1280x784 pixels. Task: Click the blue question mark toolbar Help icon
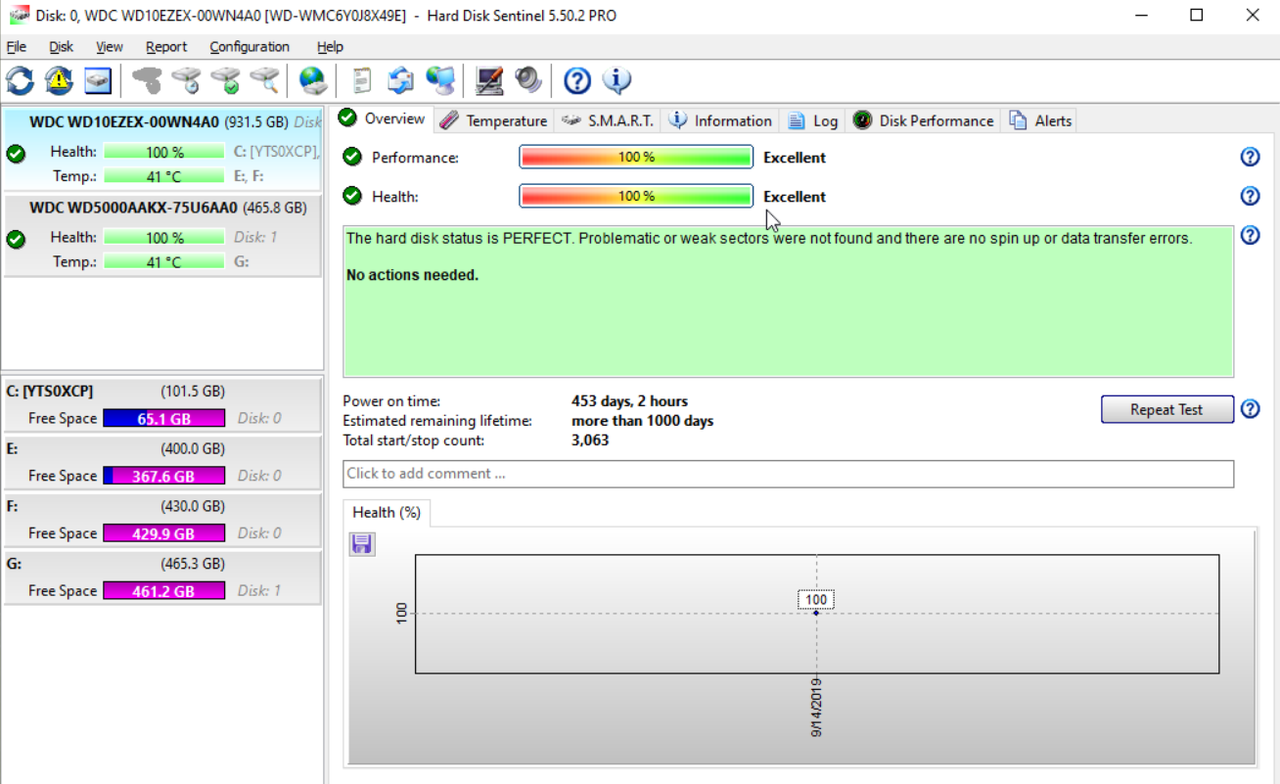tap(577, 81)
